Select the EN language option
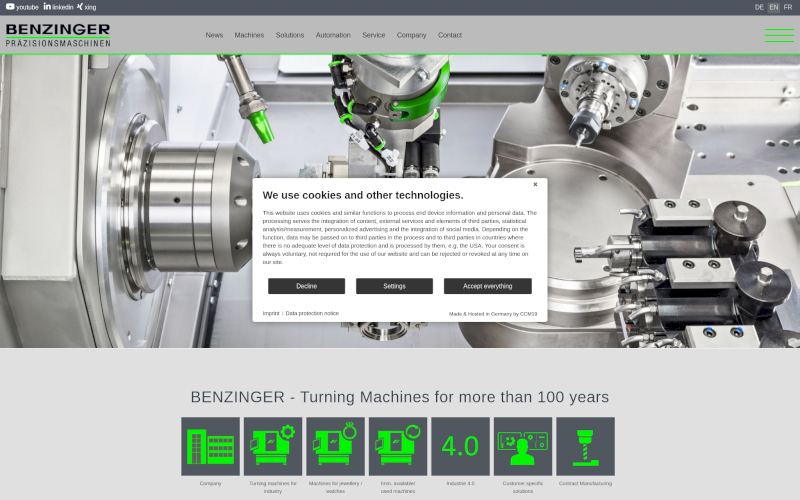Viewport: 800px width, 500px height. pos(773,7)
